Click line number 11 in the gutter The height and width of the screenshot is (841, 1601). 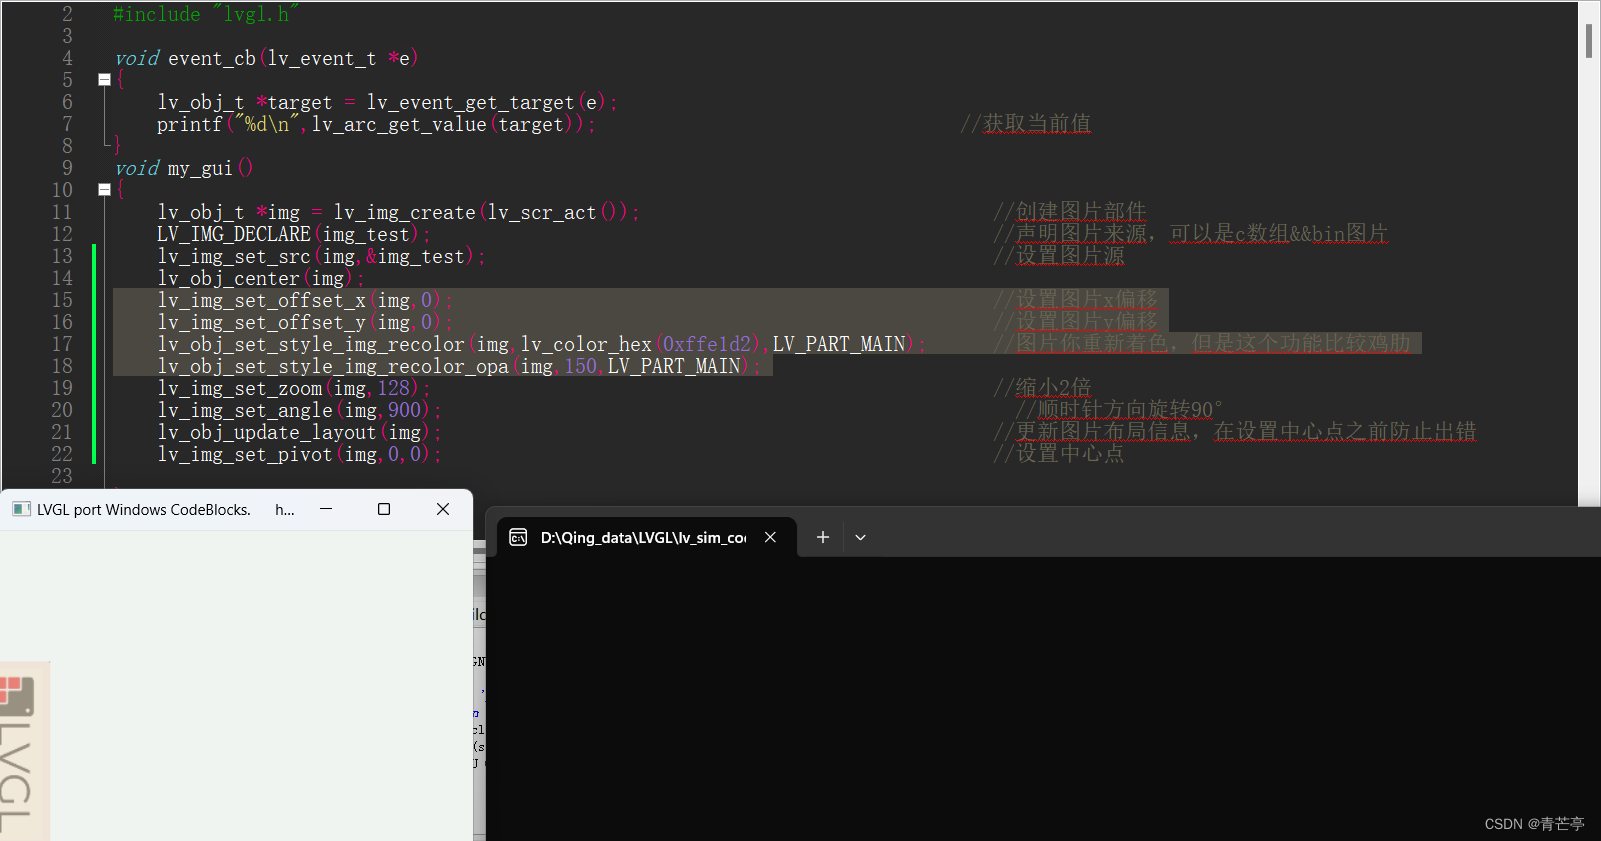pyautogui.click(x=62, y=212)
